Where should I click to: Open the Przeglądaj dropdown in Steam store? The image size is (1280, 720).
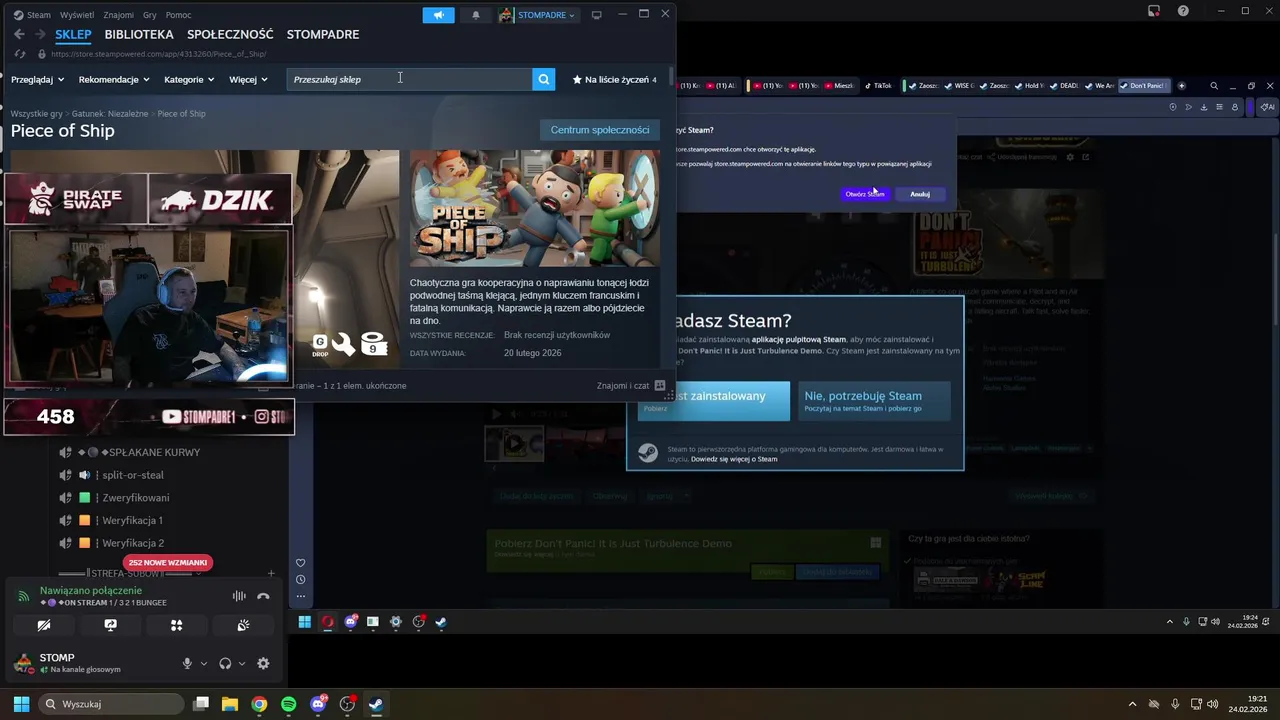click(37, 79)
